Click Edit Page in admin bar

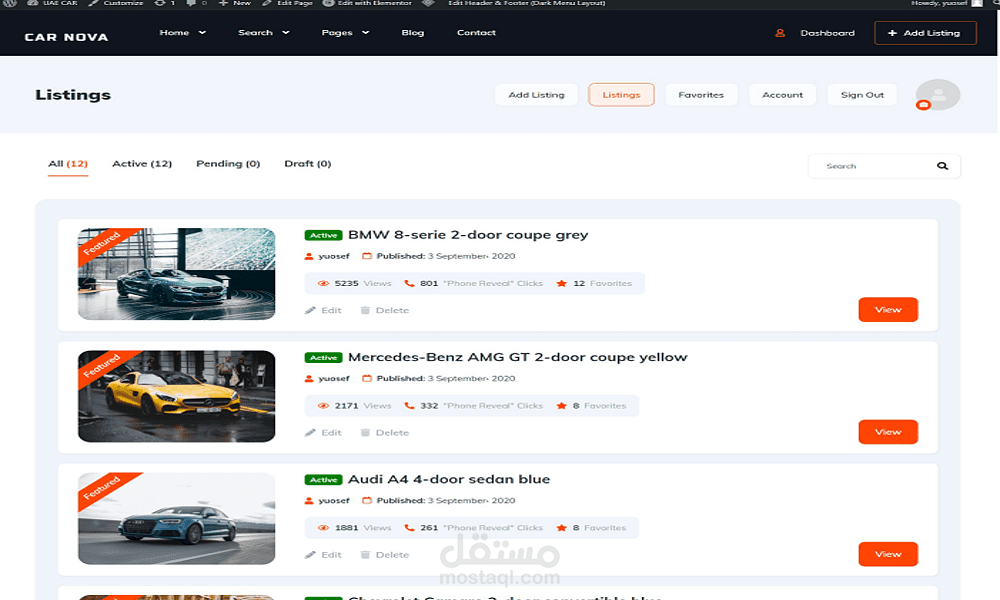[x=287, y=3]
